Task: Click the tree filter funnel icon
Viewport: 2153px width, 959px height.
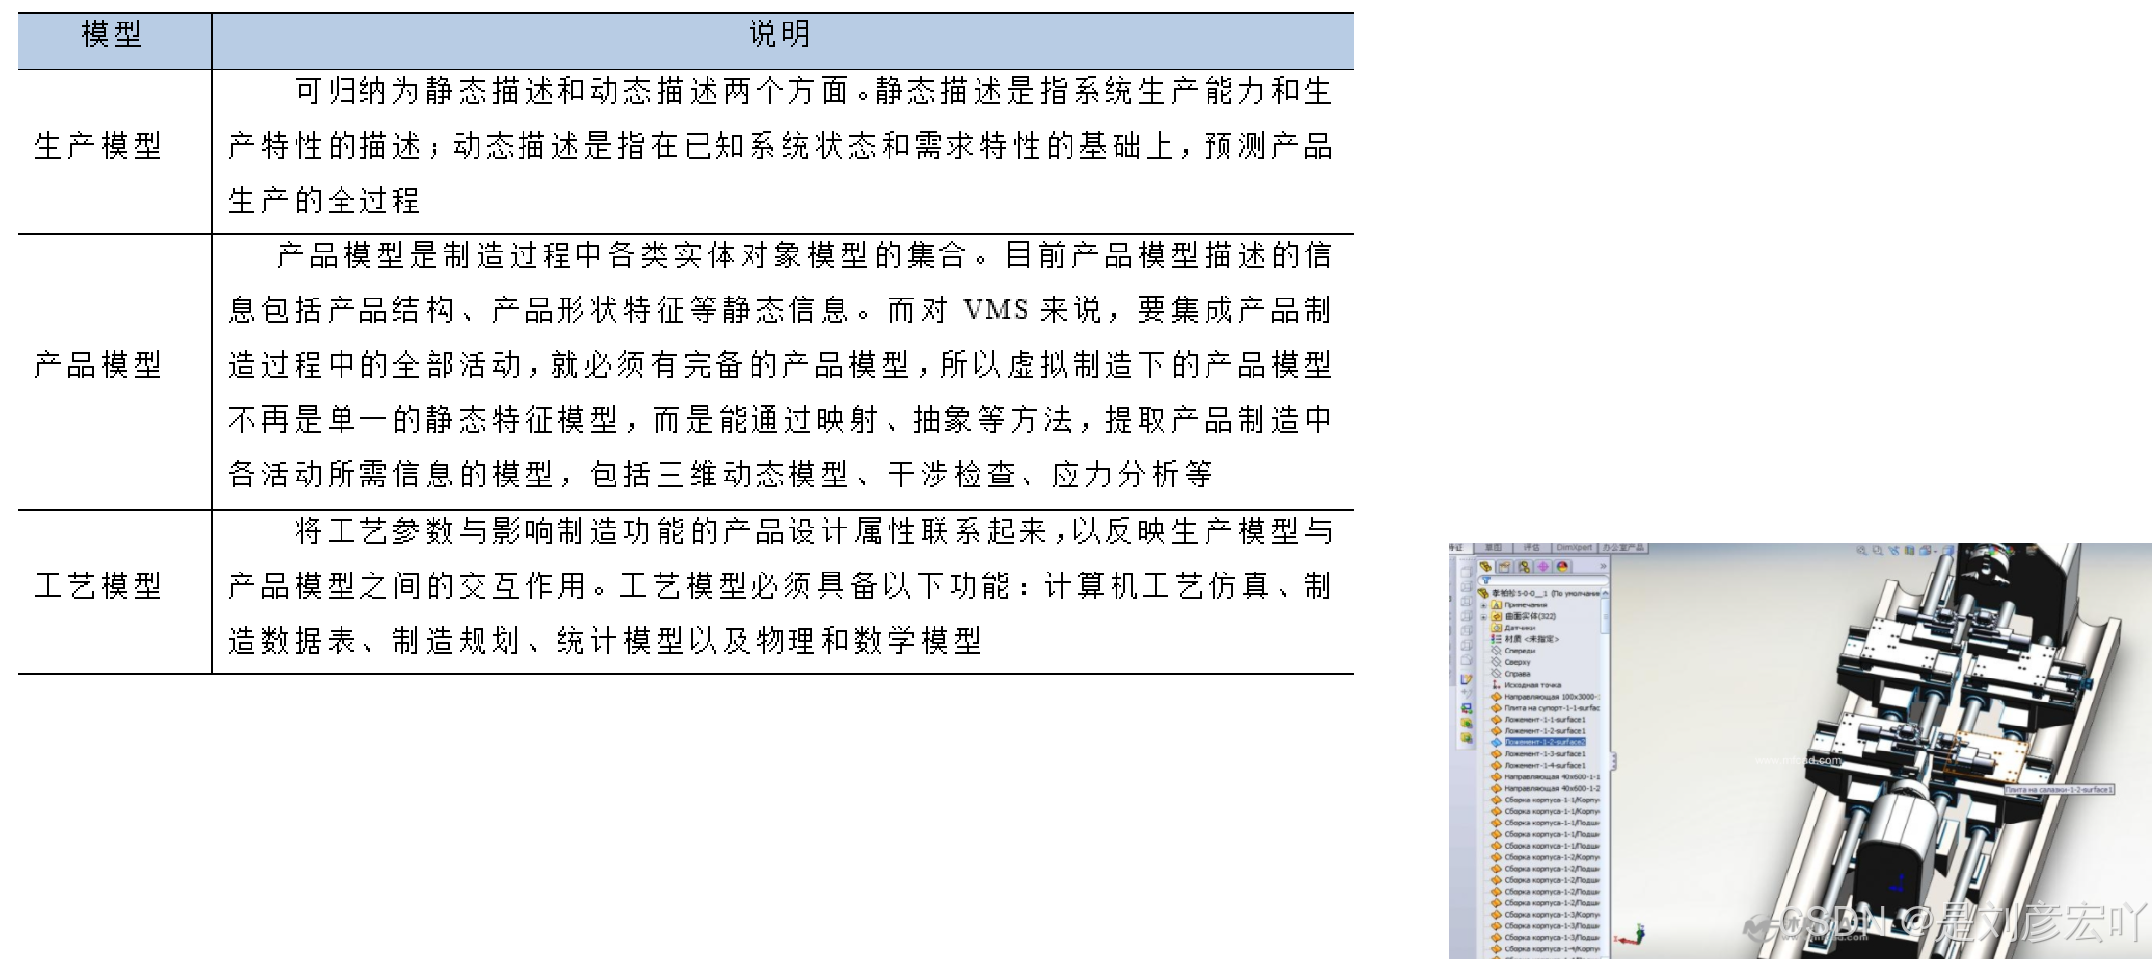Action: pos(1486,580)
